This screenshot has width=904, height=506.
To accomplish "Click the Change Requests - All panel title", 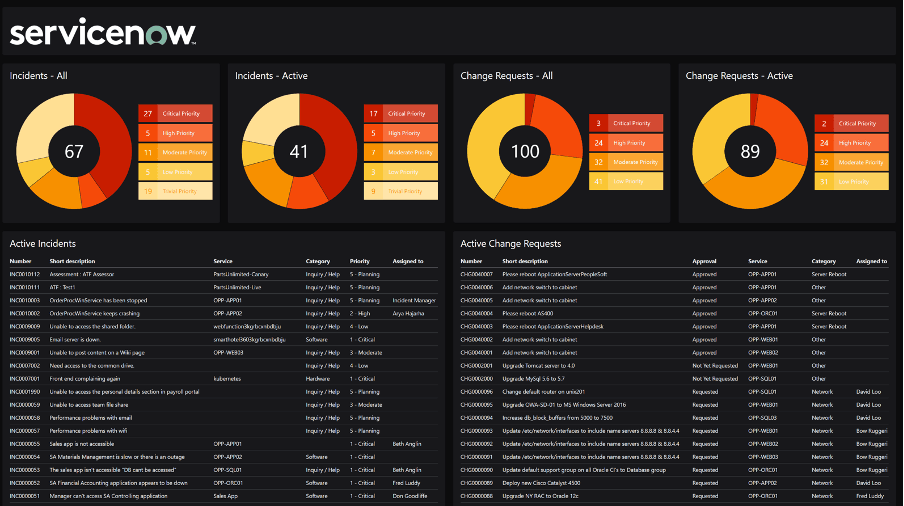I will (506, 75).
